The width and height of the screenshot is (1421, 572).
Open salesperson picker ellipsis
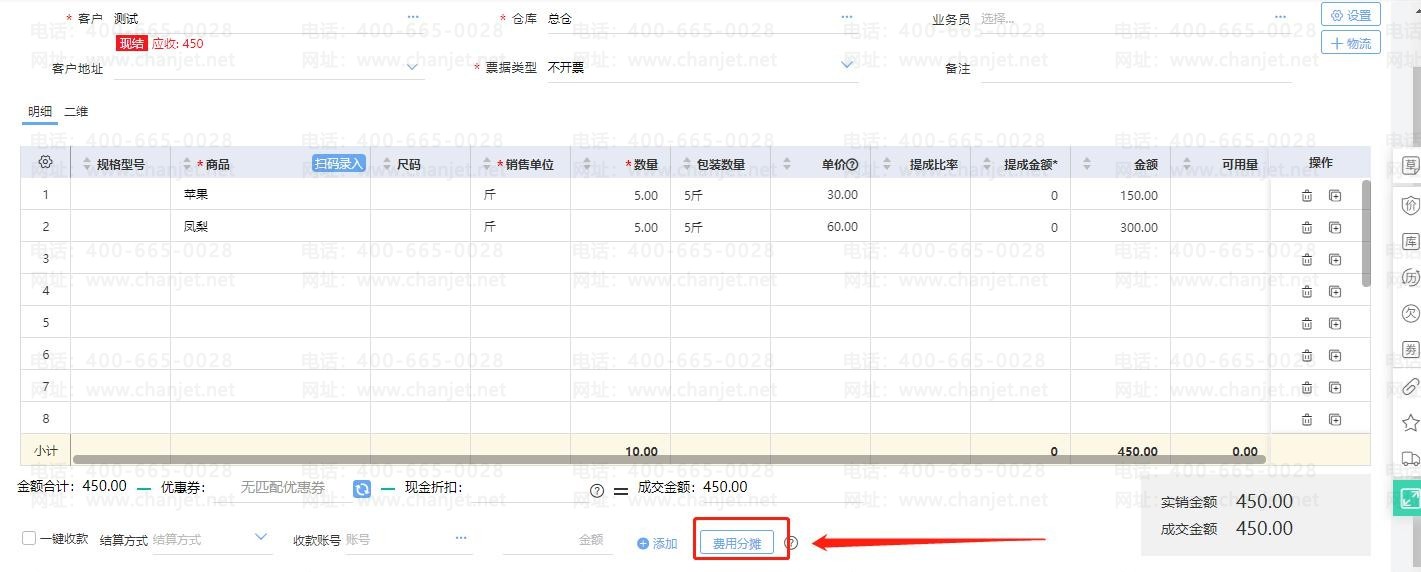point(1280,18)
